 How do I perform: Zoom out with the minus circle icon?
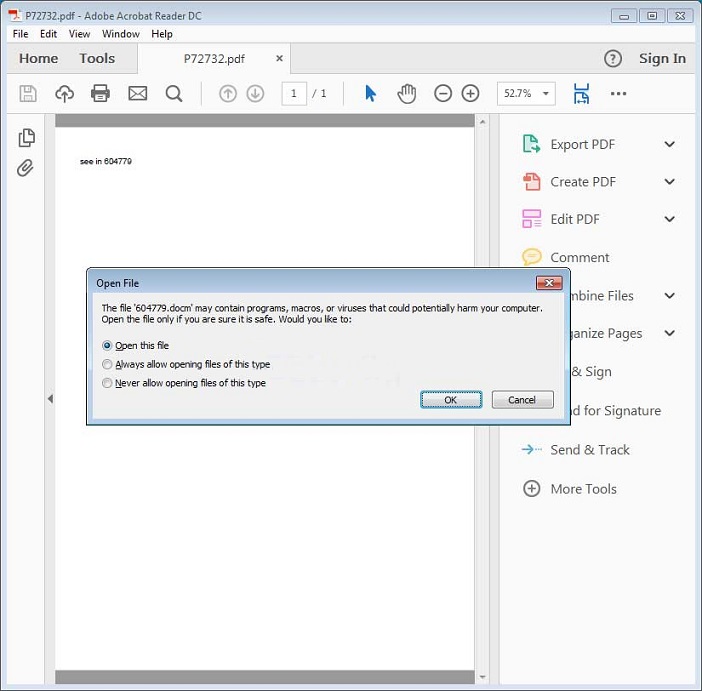[443, 94]
